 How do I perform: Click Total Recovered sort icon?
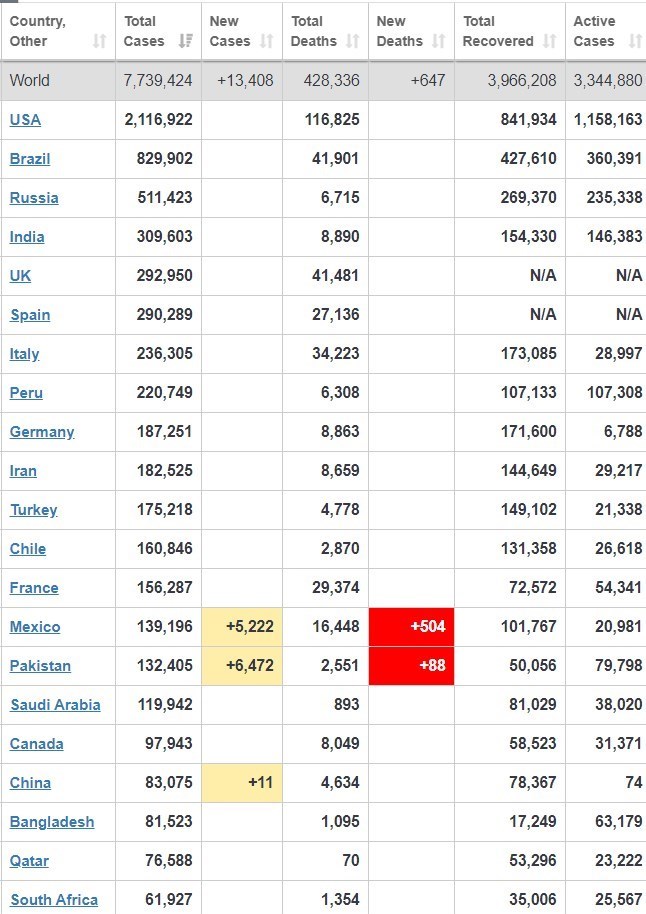549,41
